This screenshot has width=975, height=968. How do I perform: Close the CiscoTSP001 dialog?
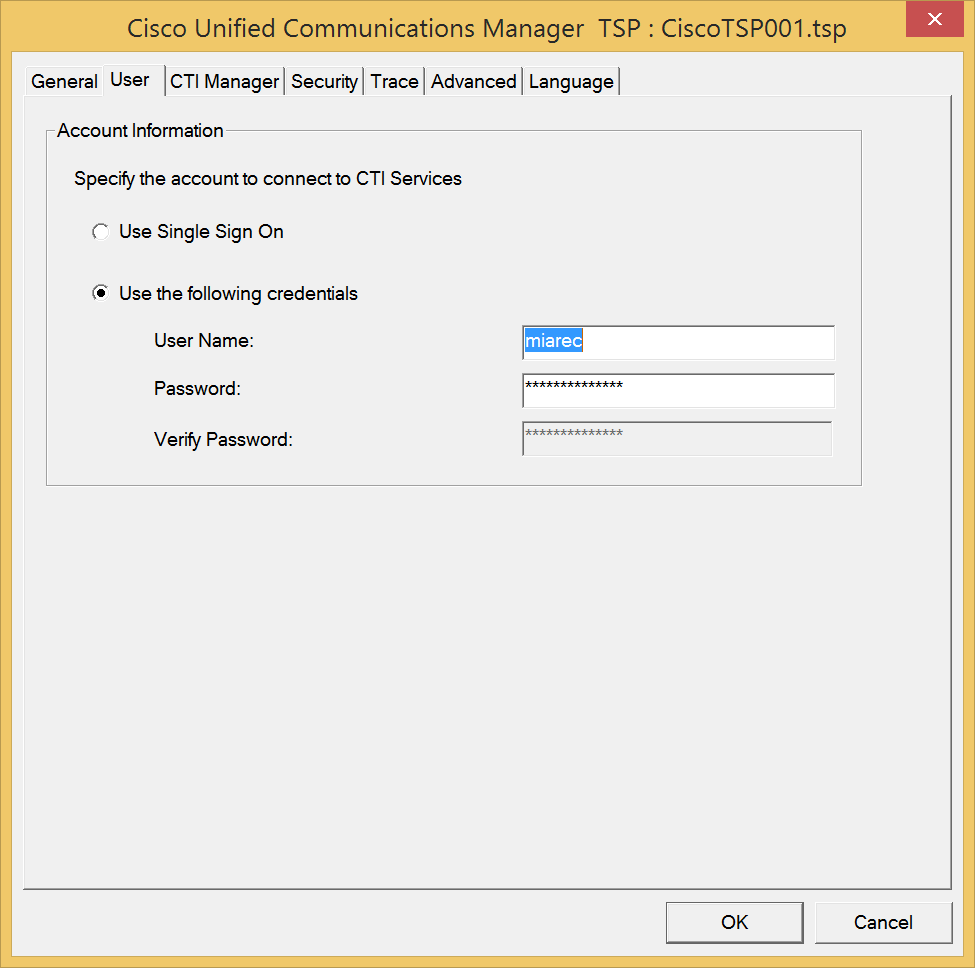click(x=934, y=19)
